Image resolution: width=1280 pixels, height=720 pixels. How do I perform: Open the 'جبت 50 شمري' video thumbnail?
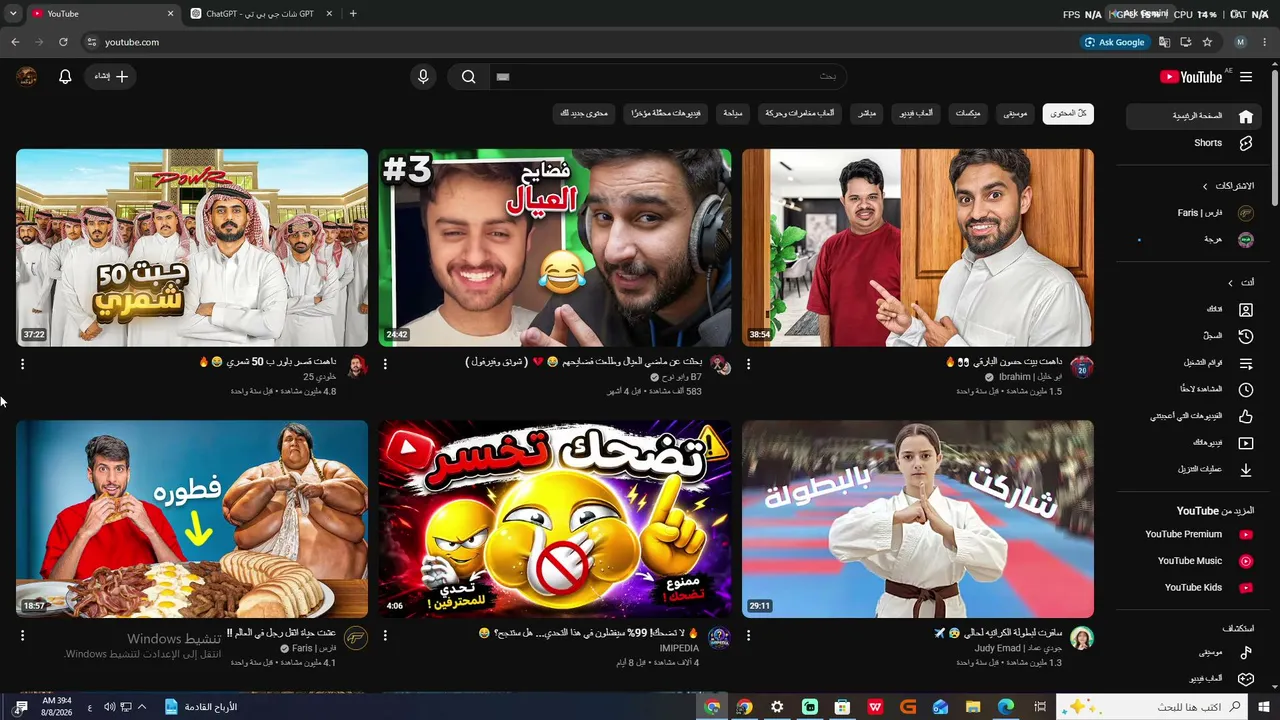click(x=192, y=248)
